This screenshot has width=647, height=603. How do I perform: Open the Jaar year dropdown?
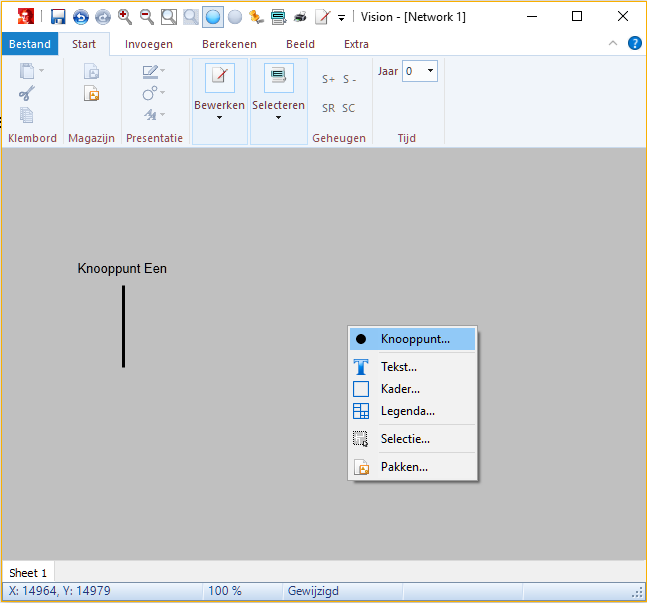[x=430, y=71]
